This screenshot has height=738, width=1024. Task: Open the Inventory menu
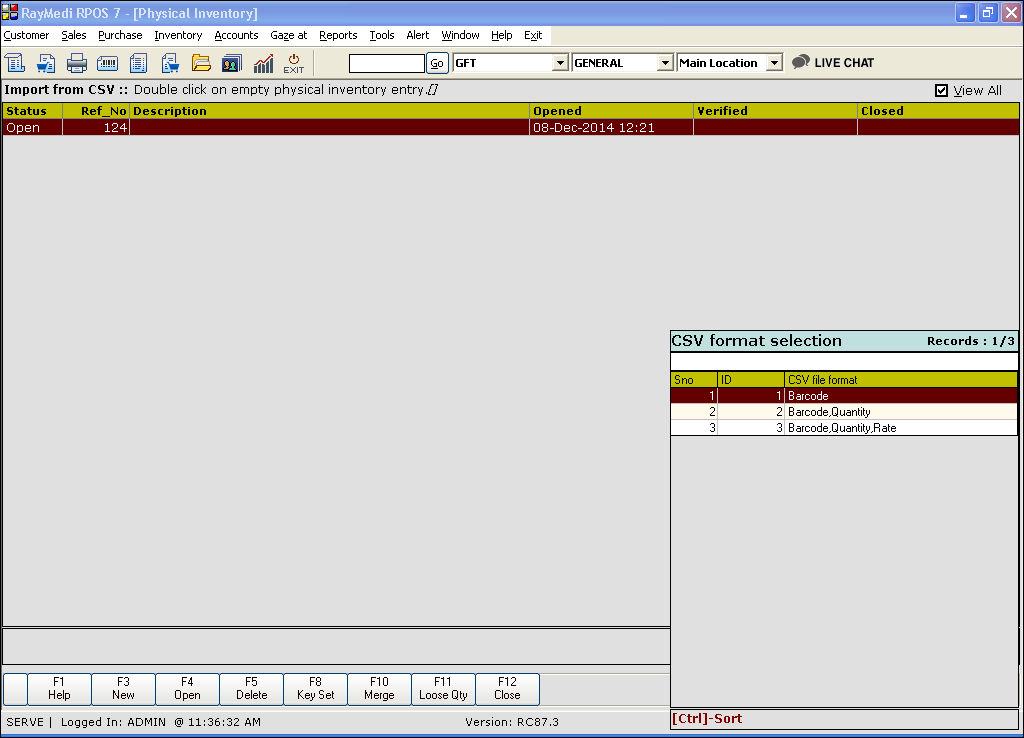178,35
